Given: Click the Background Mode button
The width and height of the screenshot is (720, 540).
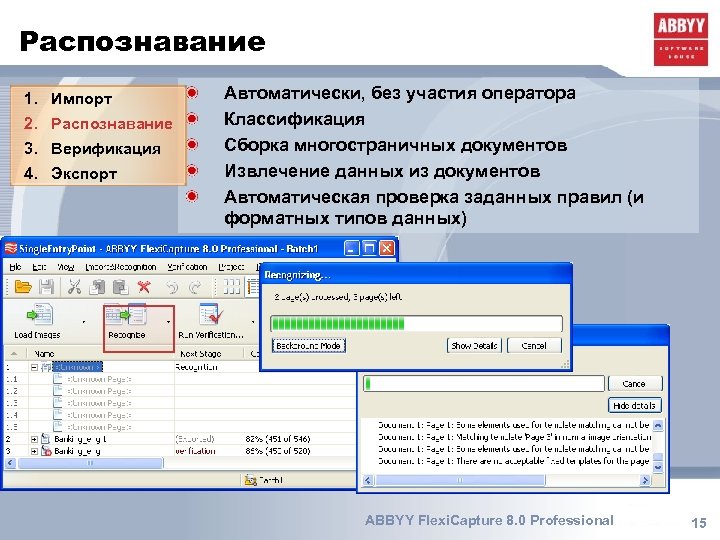Looking at the screenshot, I should point(309,345).
